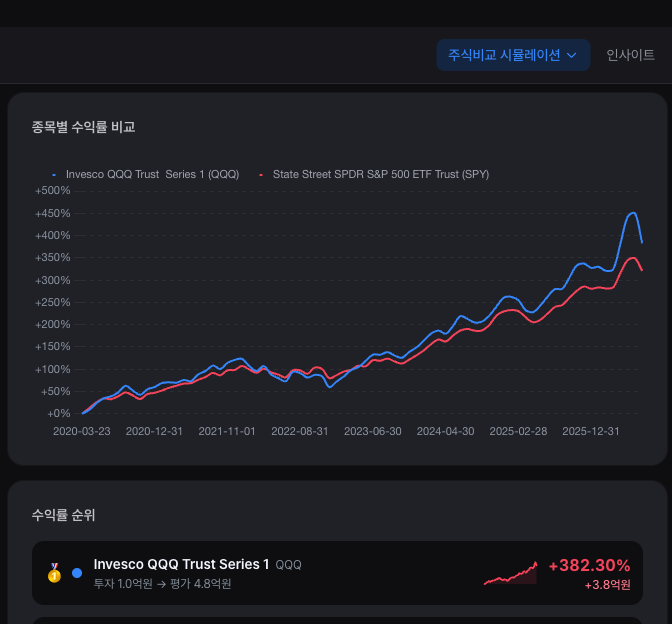The image size is (672, 624).
Task: Click the 2022-08-31 x-axis date
Action: (300, 431)
